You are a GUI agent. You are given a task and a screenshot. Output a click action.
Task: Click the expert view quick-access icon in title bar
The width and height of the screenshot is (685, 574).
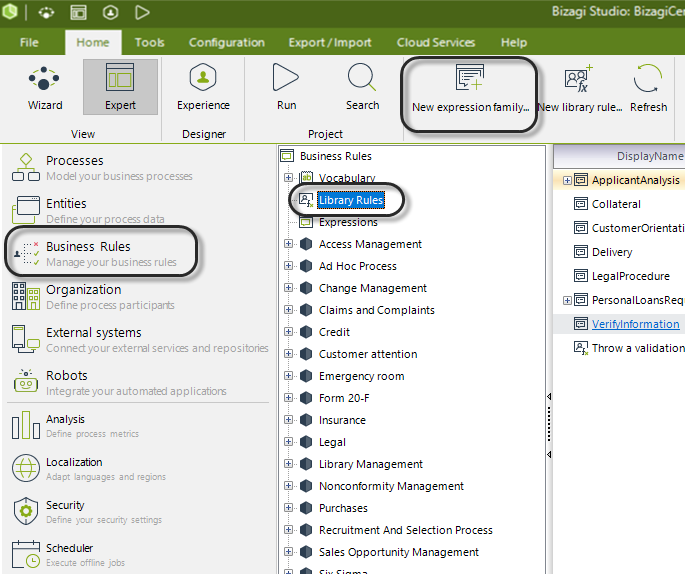(78, 12)
